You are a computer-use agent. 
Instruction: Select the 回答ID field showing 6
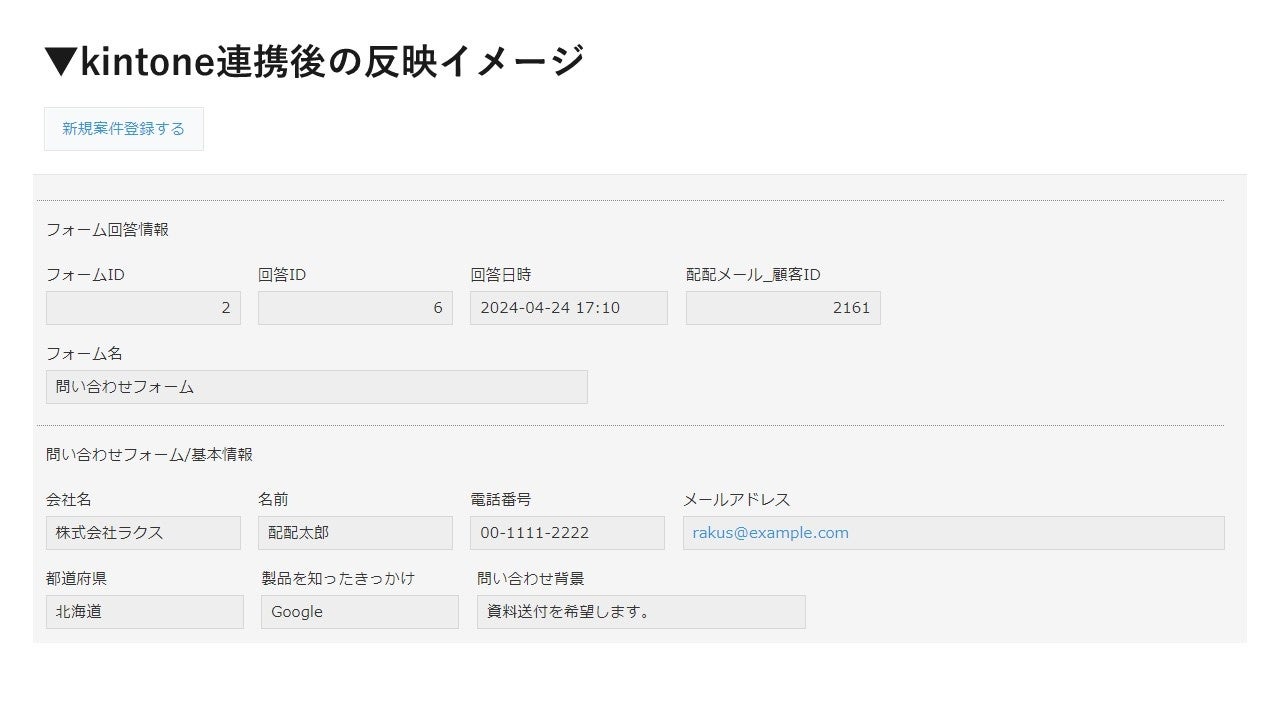355,308
